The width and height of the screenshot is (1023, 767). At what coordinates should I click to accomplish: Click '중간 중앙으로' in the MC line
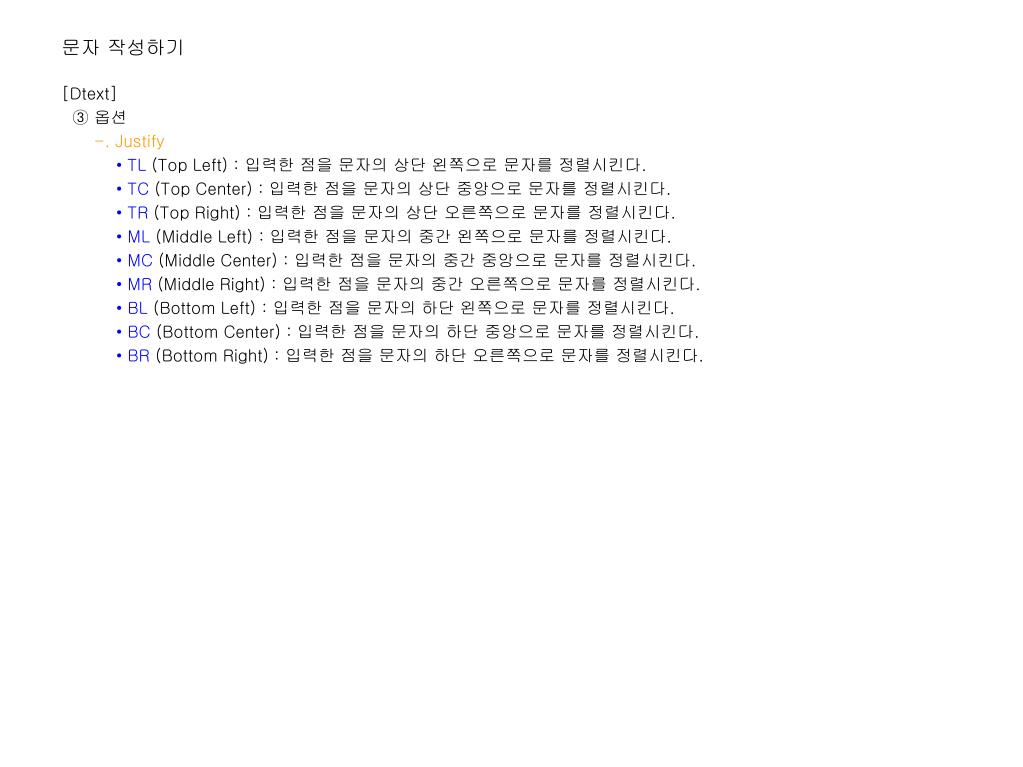(495, 260)
